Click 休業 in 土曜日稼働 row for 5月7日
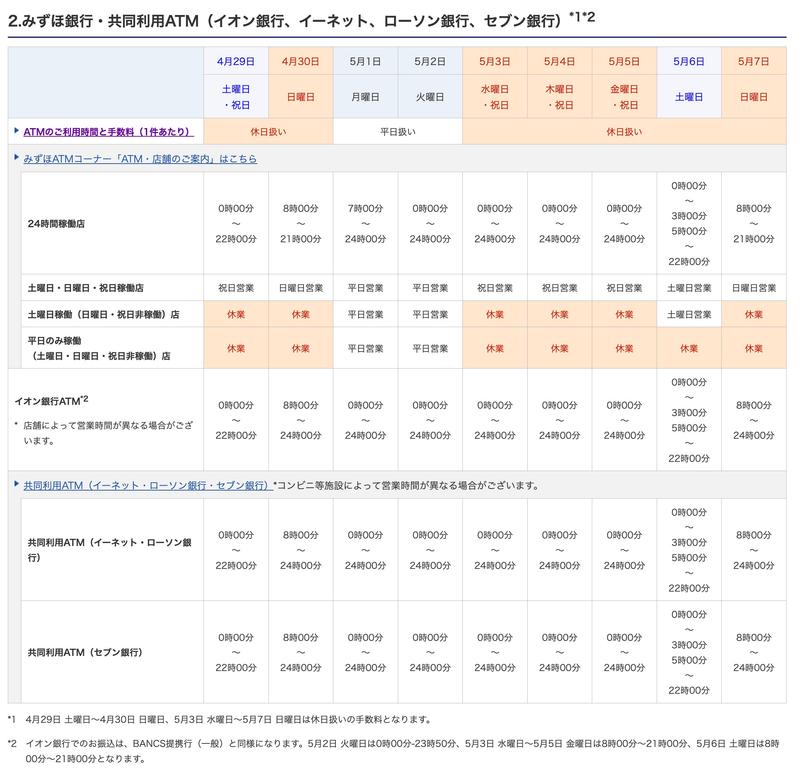Screen dimensions: 800x768 coord(754,314)
